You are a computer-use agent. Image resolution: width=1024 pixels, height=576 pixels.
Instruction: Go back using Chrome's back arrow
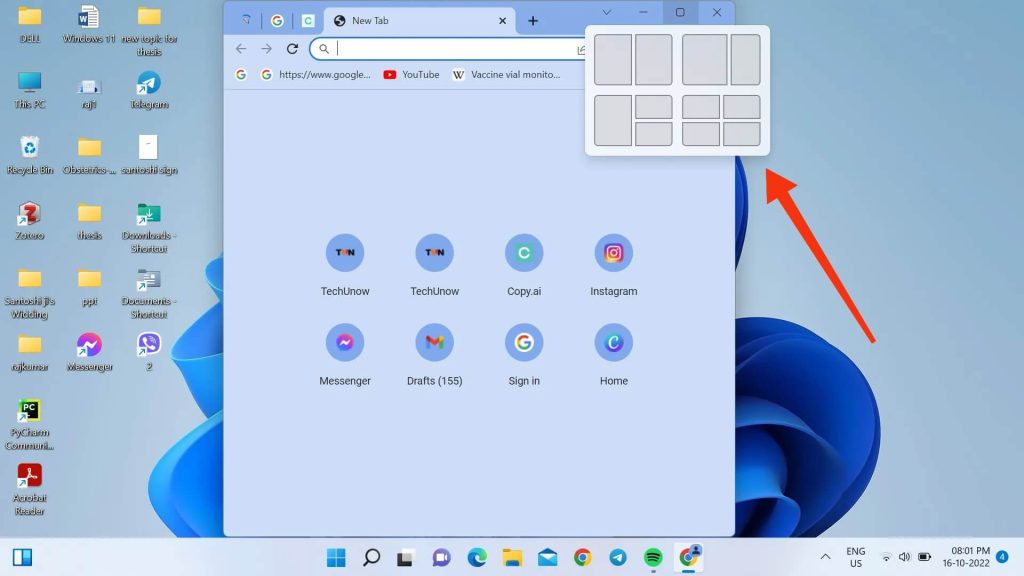click(241, 48)
